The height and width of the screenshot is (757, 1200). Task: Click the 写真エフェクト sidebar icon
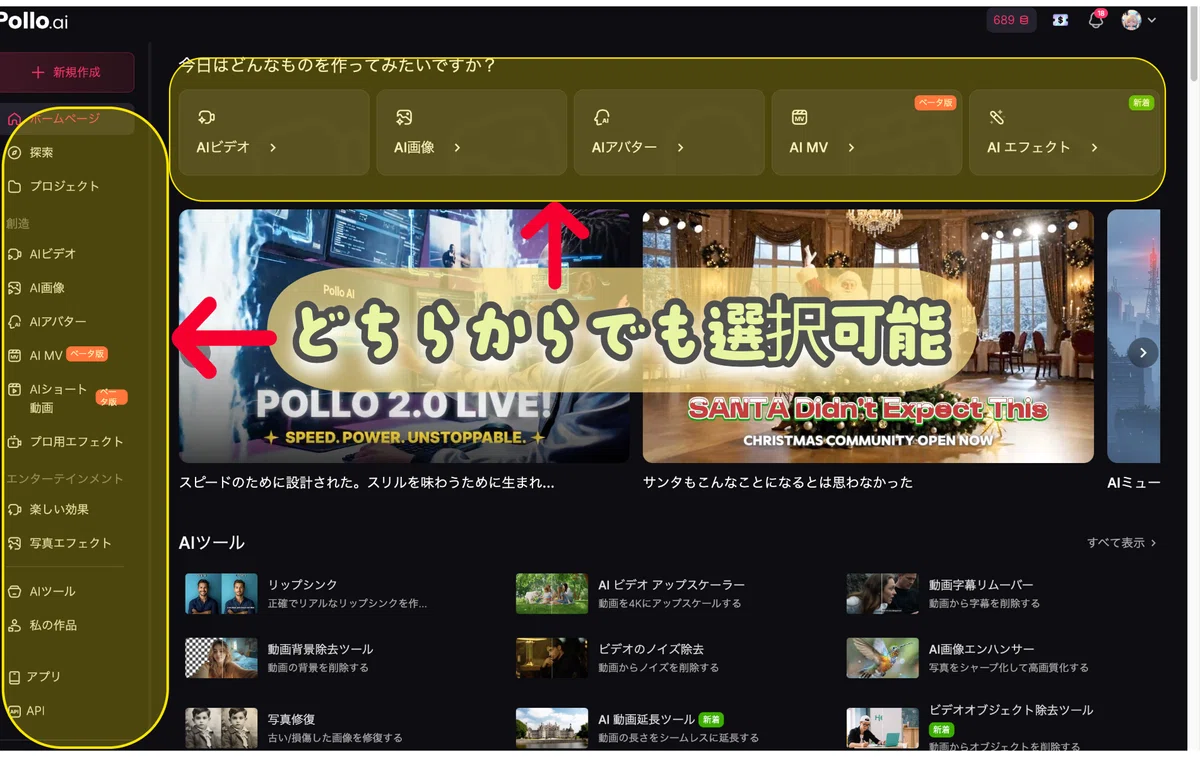click(14, 544)
